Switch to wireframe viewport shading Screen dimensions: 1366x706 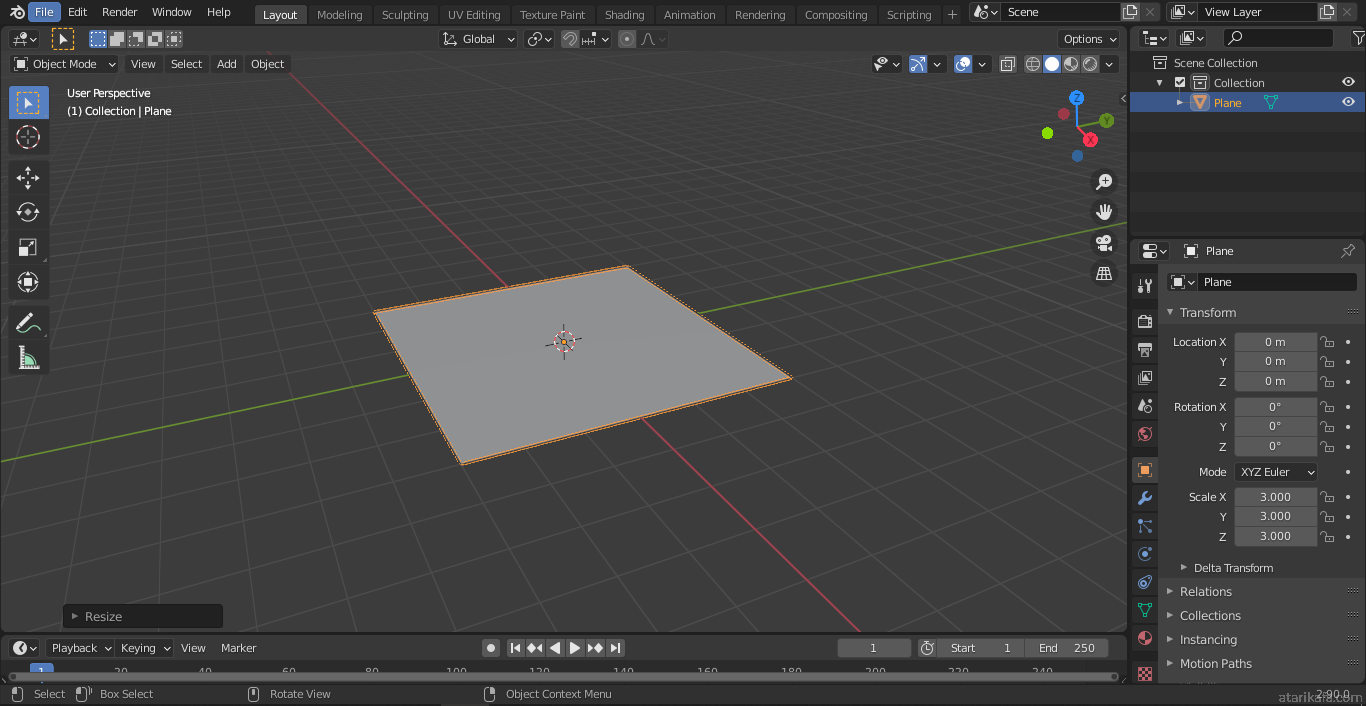pos(1033,64)
